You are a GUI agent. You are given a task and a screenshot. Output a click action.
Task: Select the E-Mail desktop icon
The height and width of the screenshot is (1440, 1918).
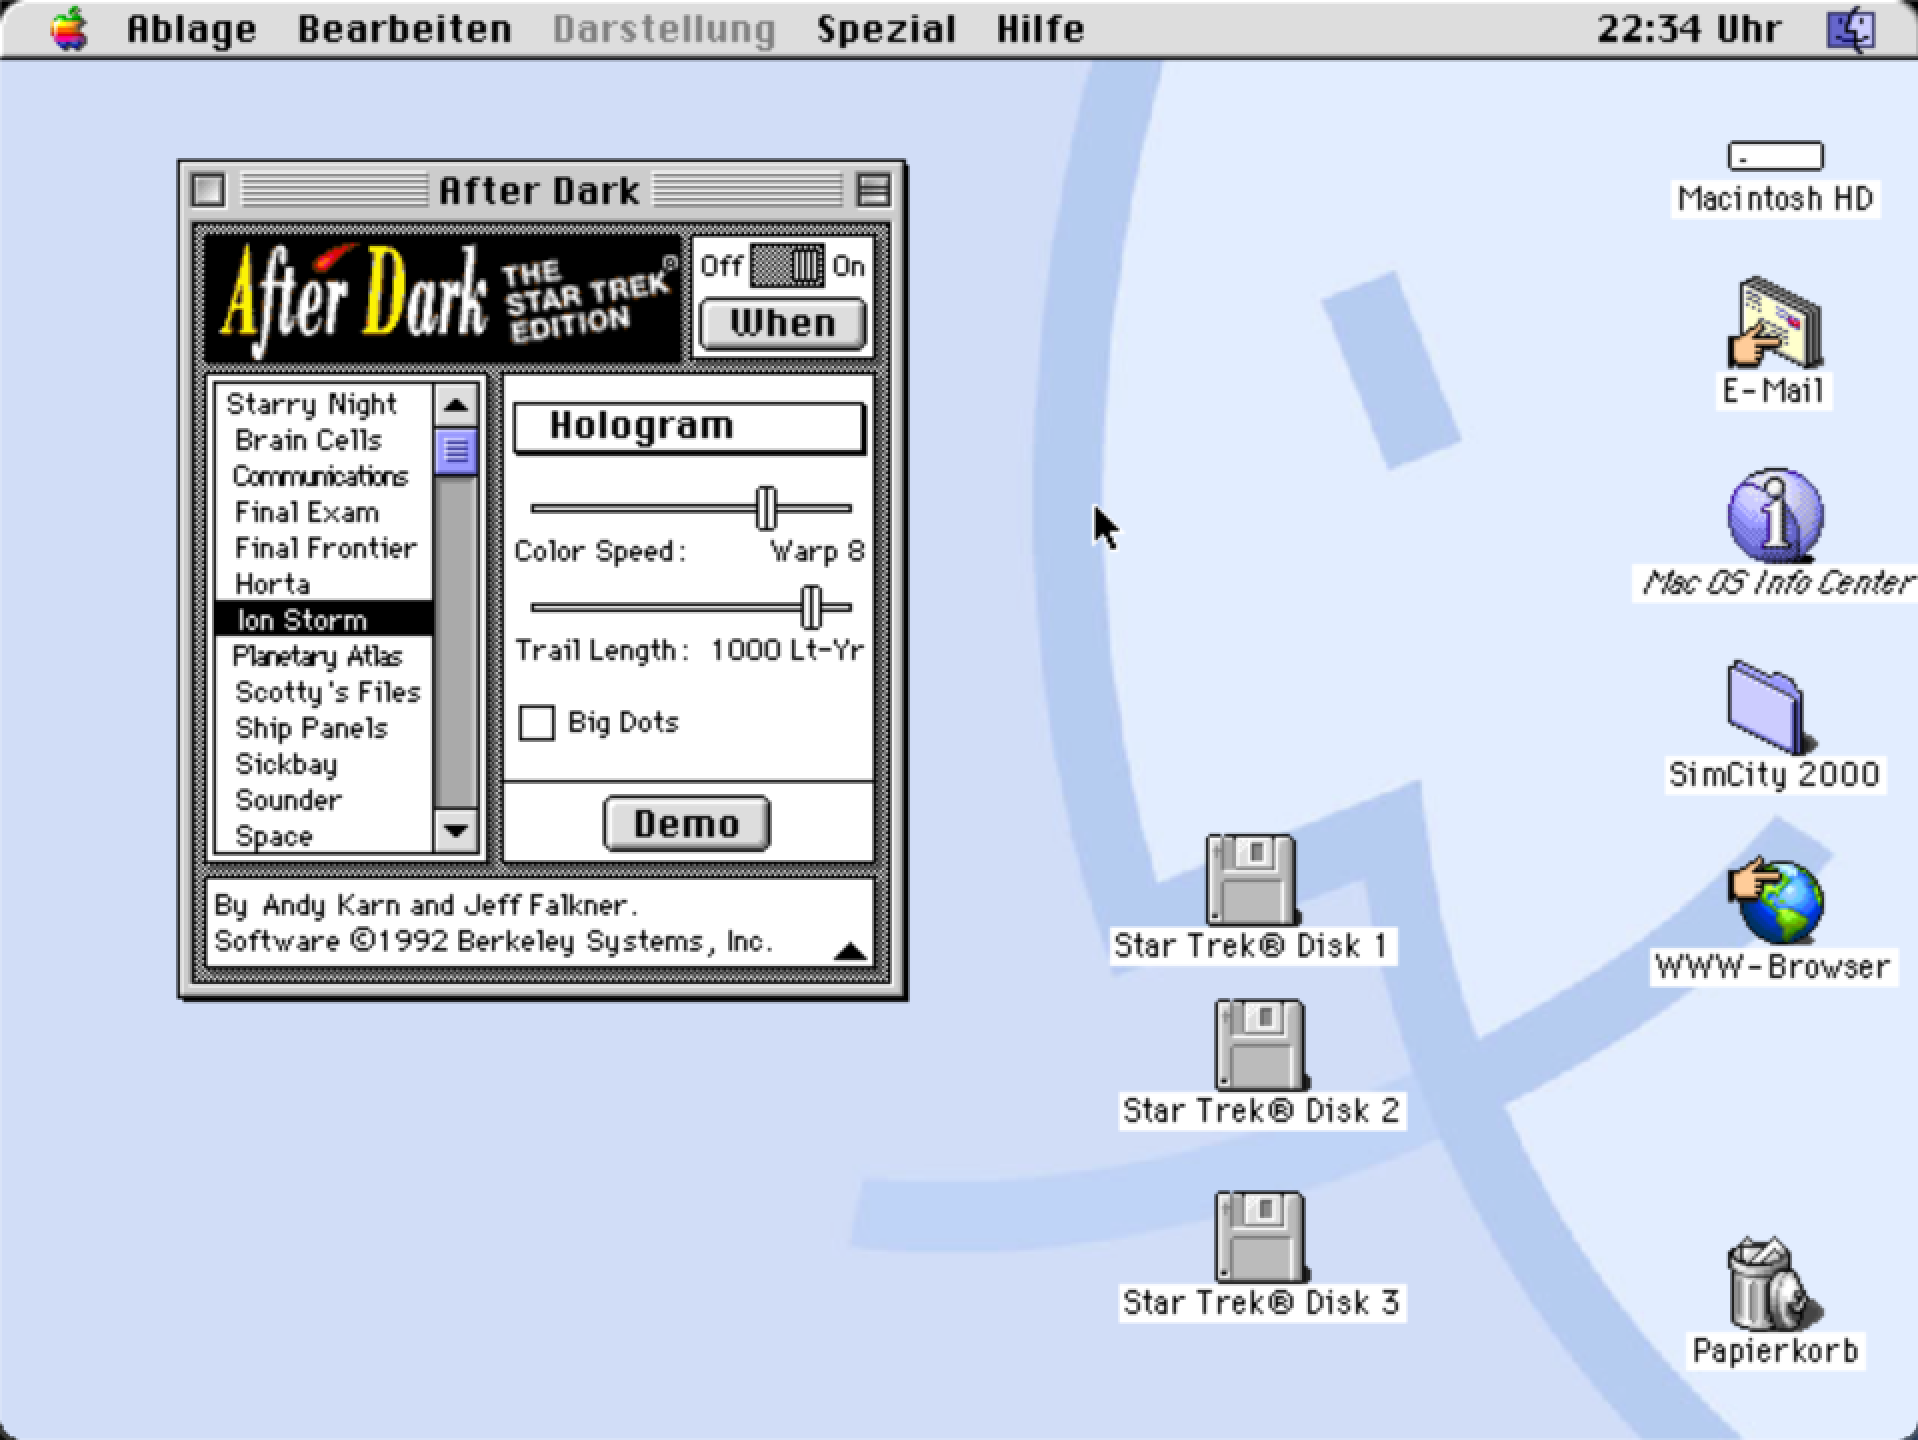1775,323
